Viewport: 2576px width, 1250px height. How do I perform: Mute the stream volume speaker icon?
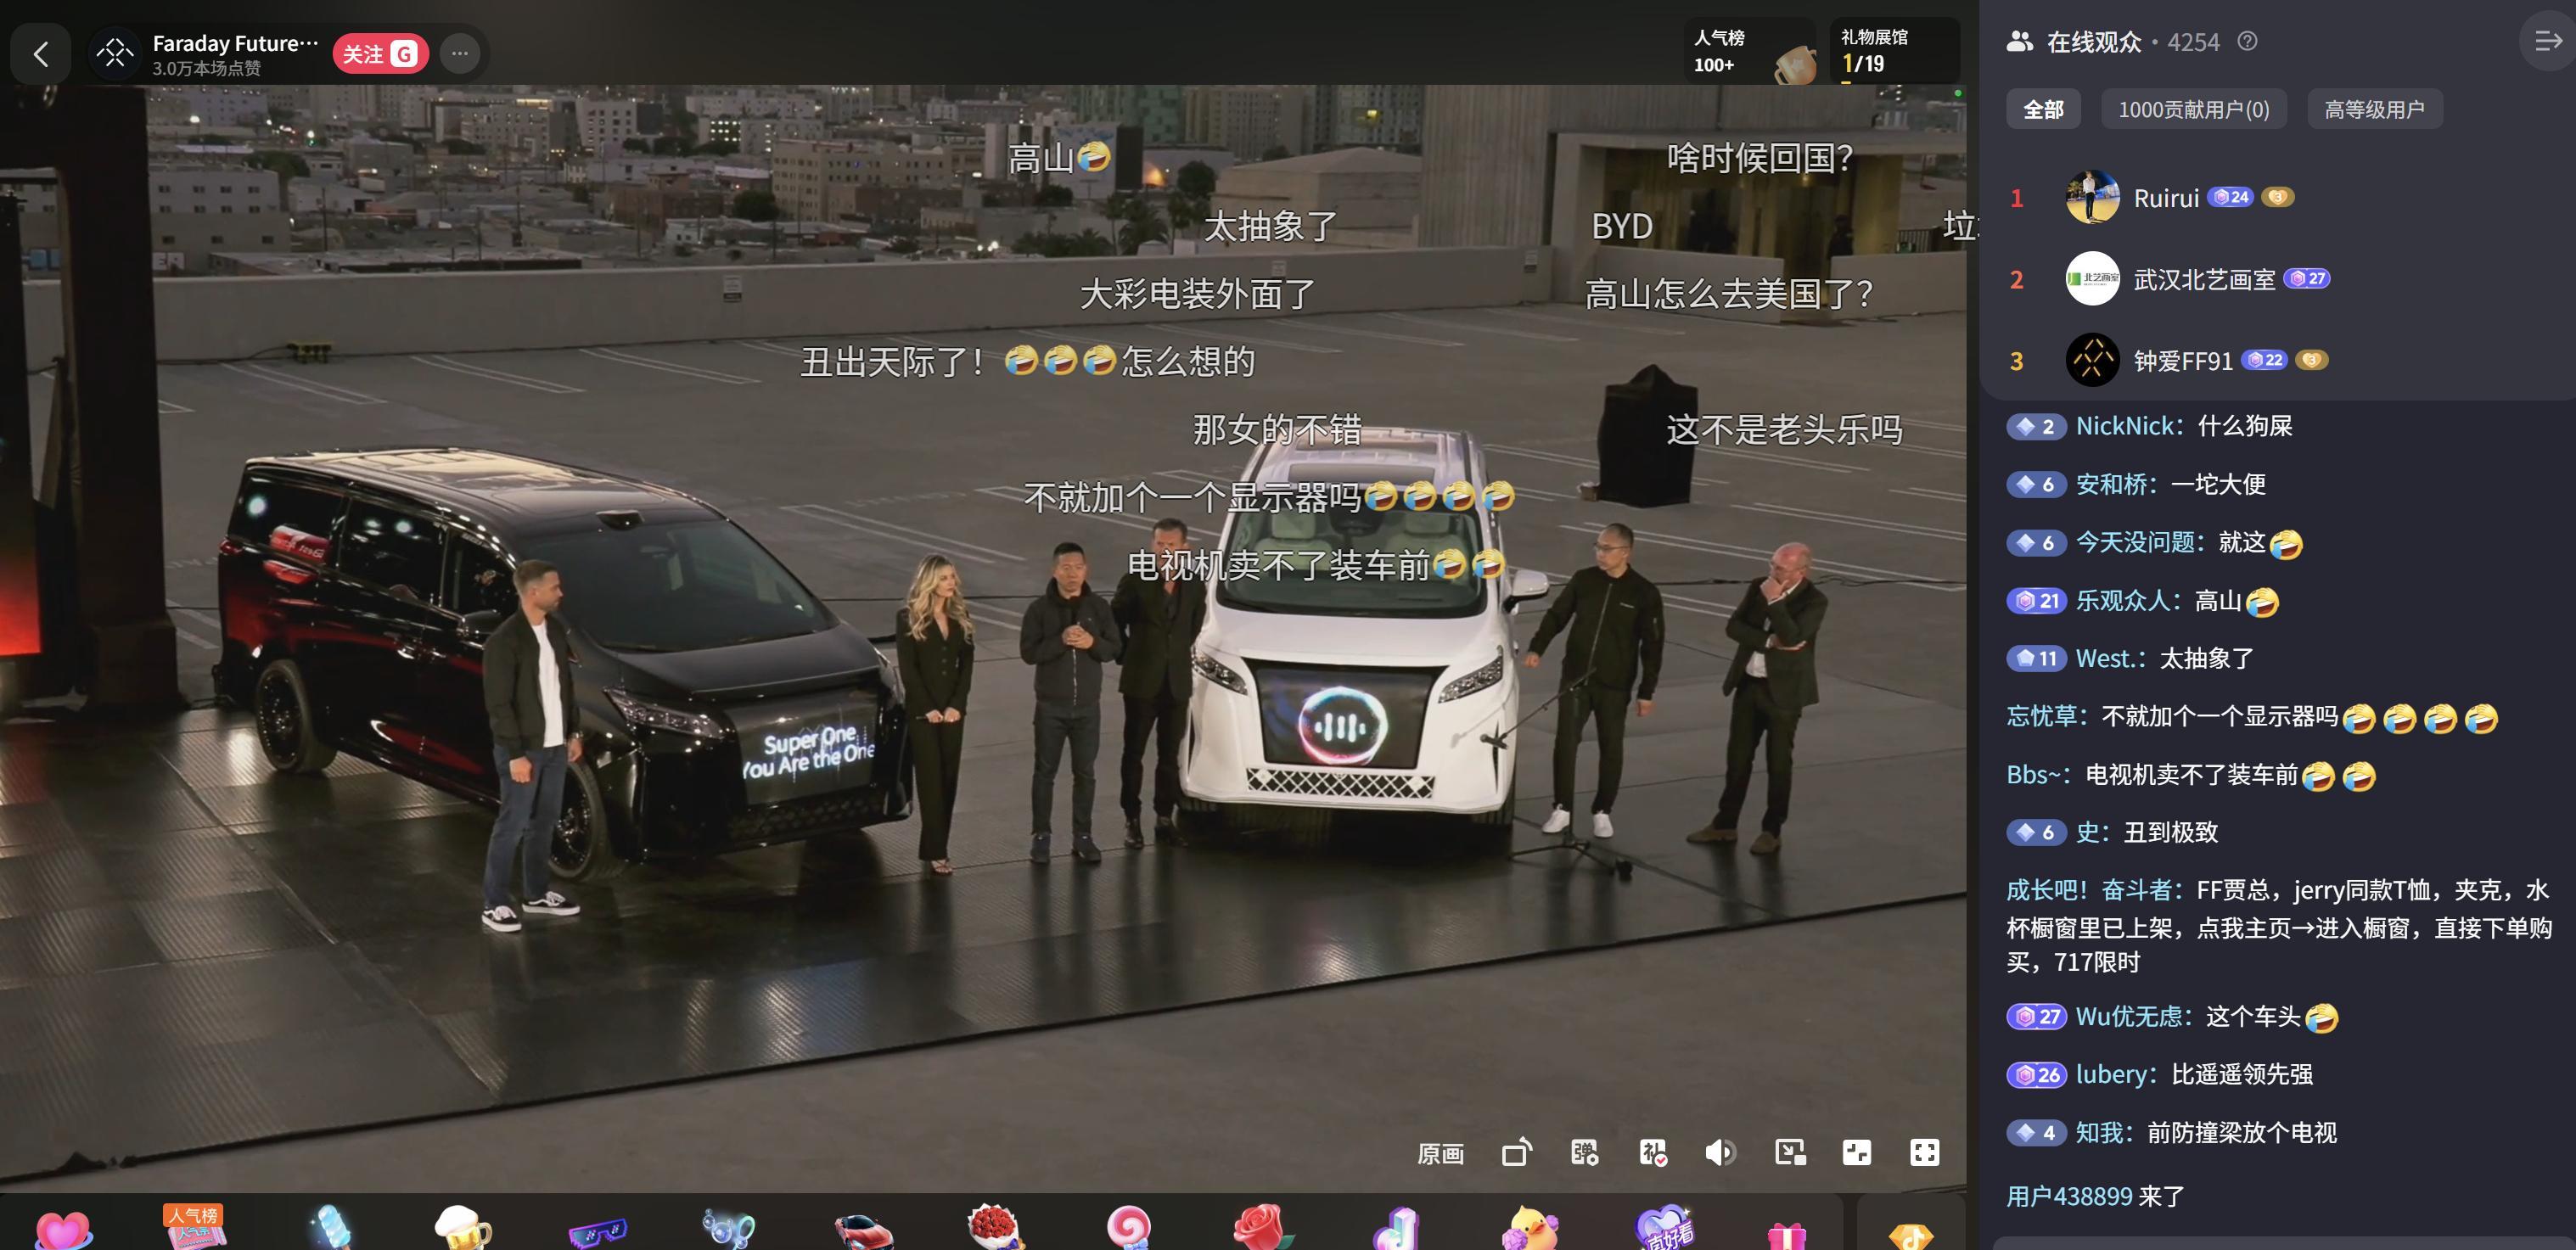coord(1721,1152)
